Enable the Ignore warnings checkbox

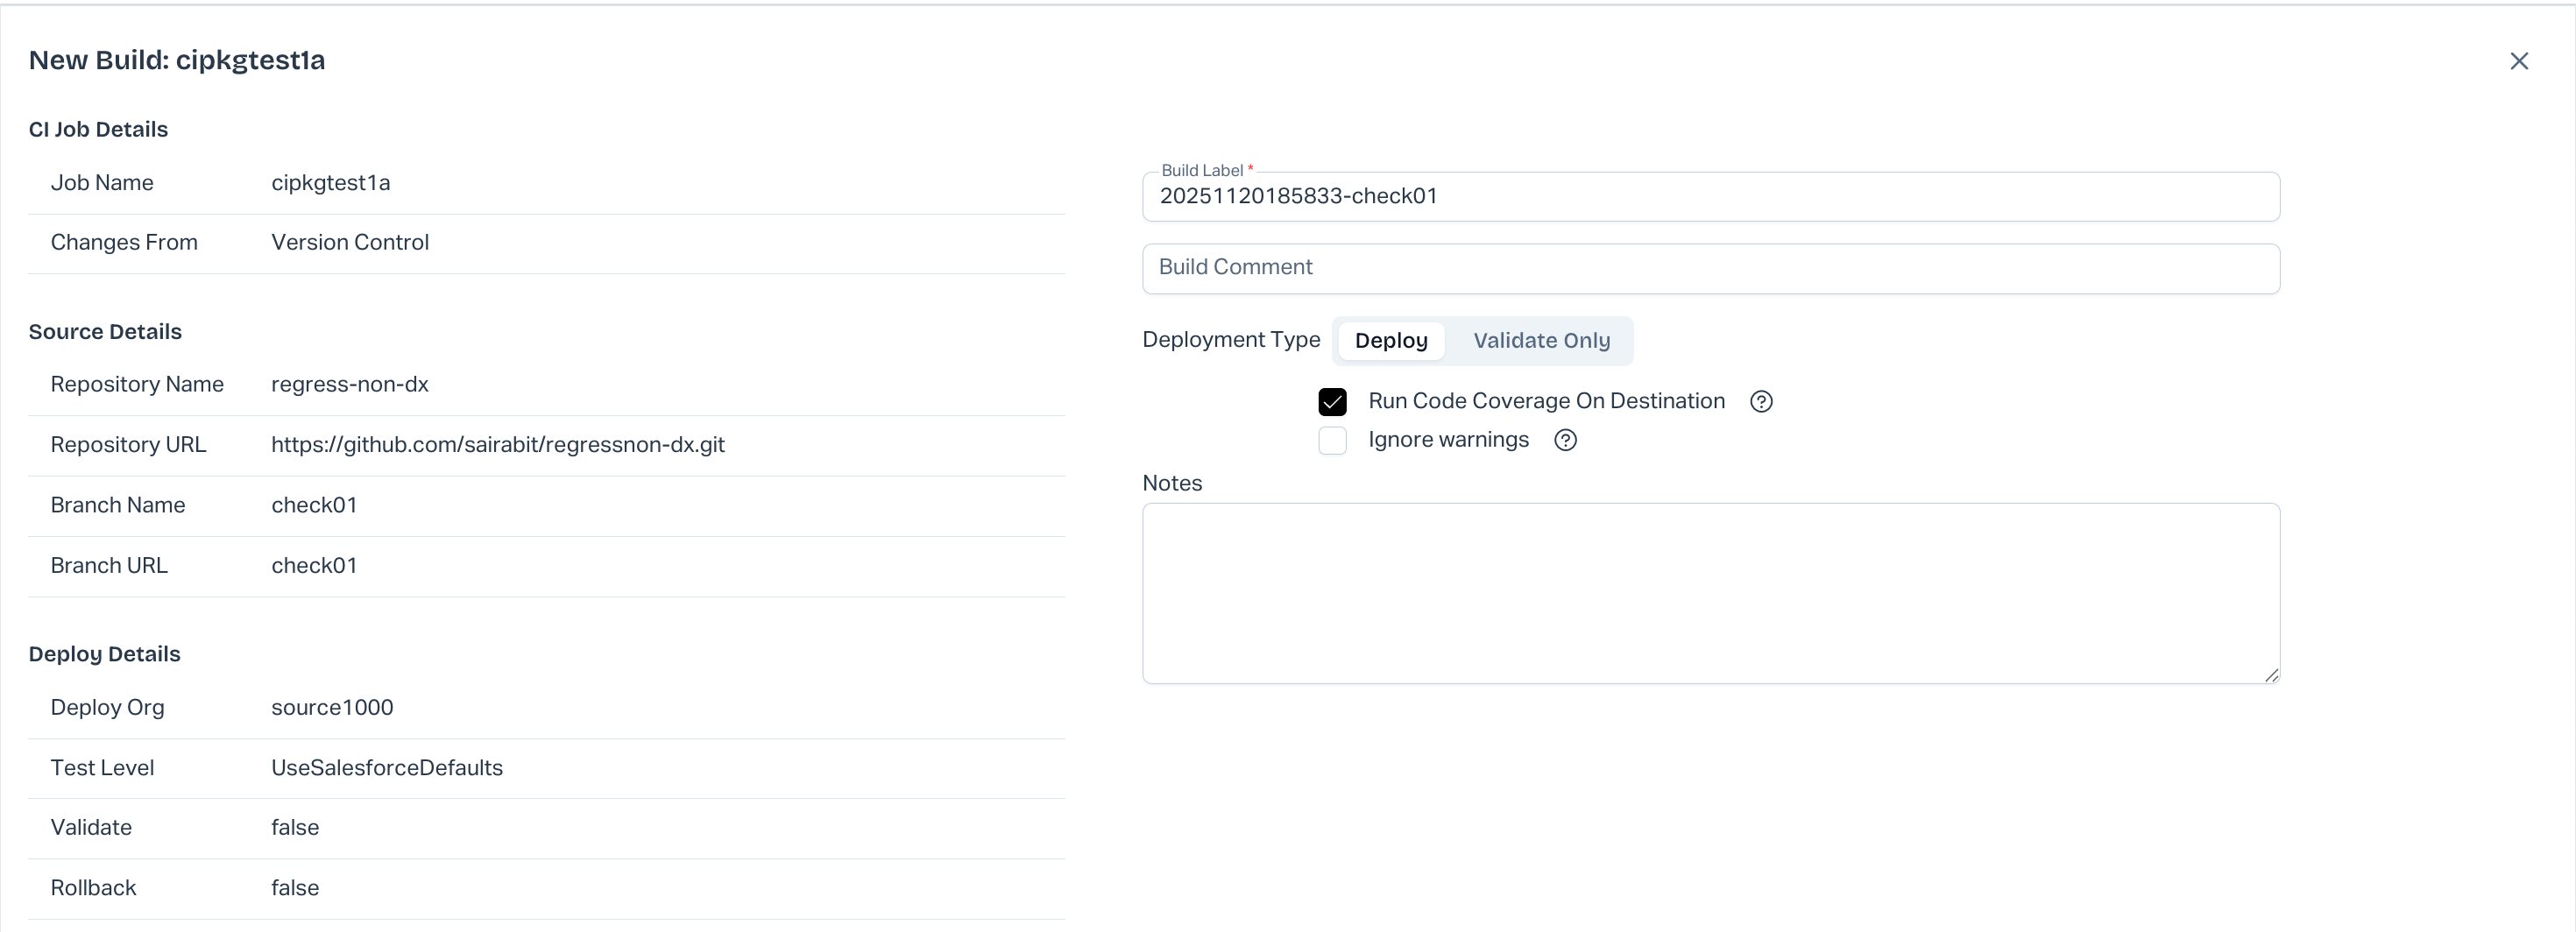pyautogui.click(x=1332, y=440)
